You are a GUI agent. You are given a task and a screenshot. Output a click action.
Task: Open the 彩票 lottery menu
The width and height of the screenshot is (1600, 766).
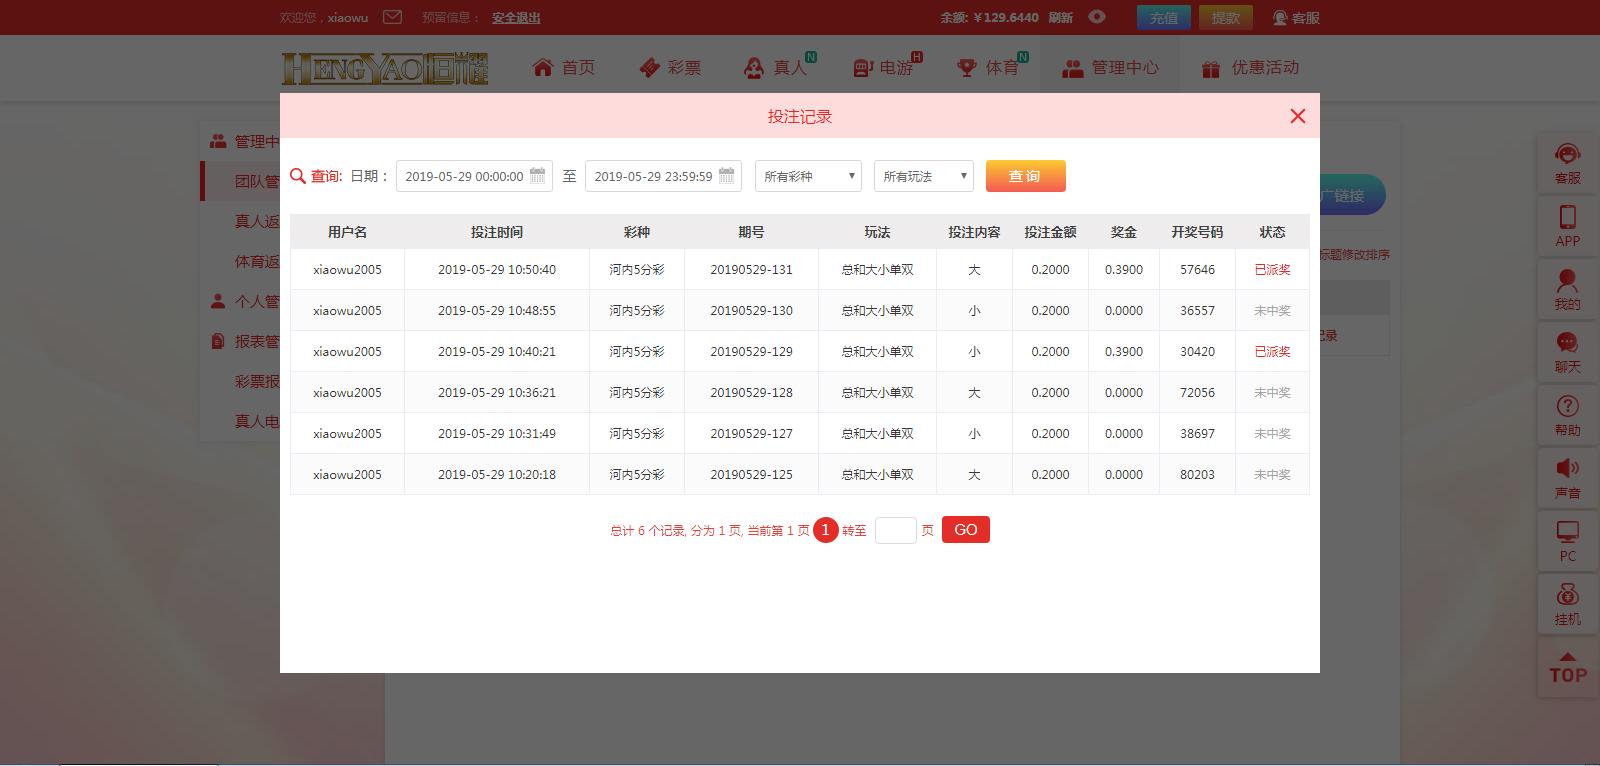pos(670,67)
